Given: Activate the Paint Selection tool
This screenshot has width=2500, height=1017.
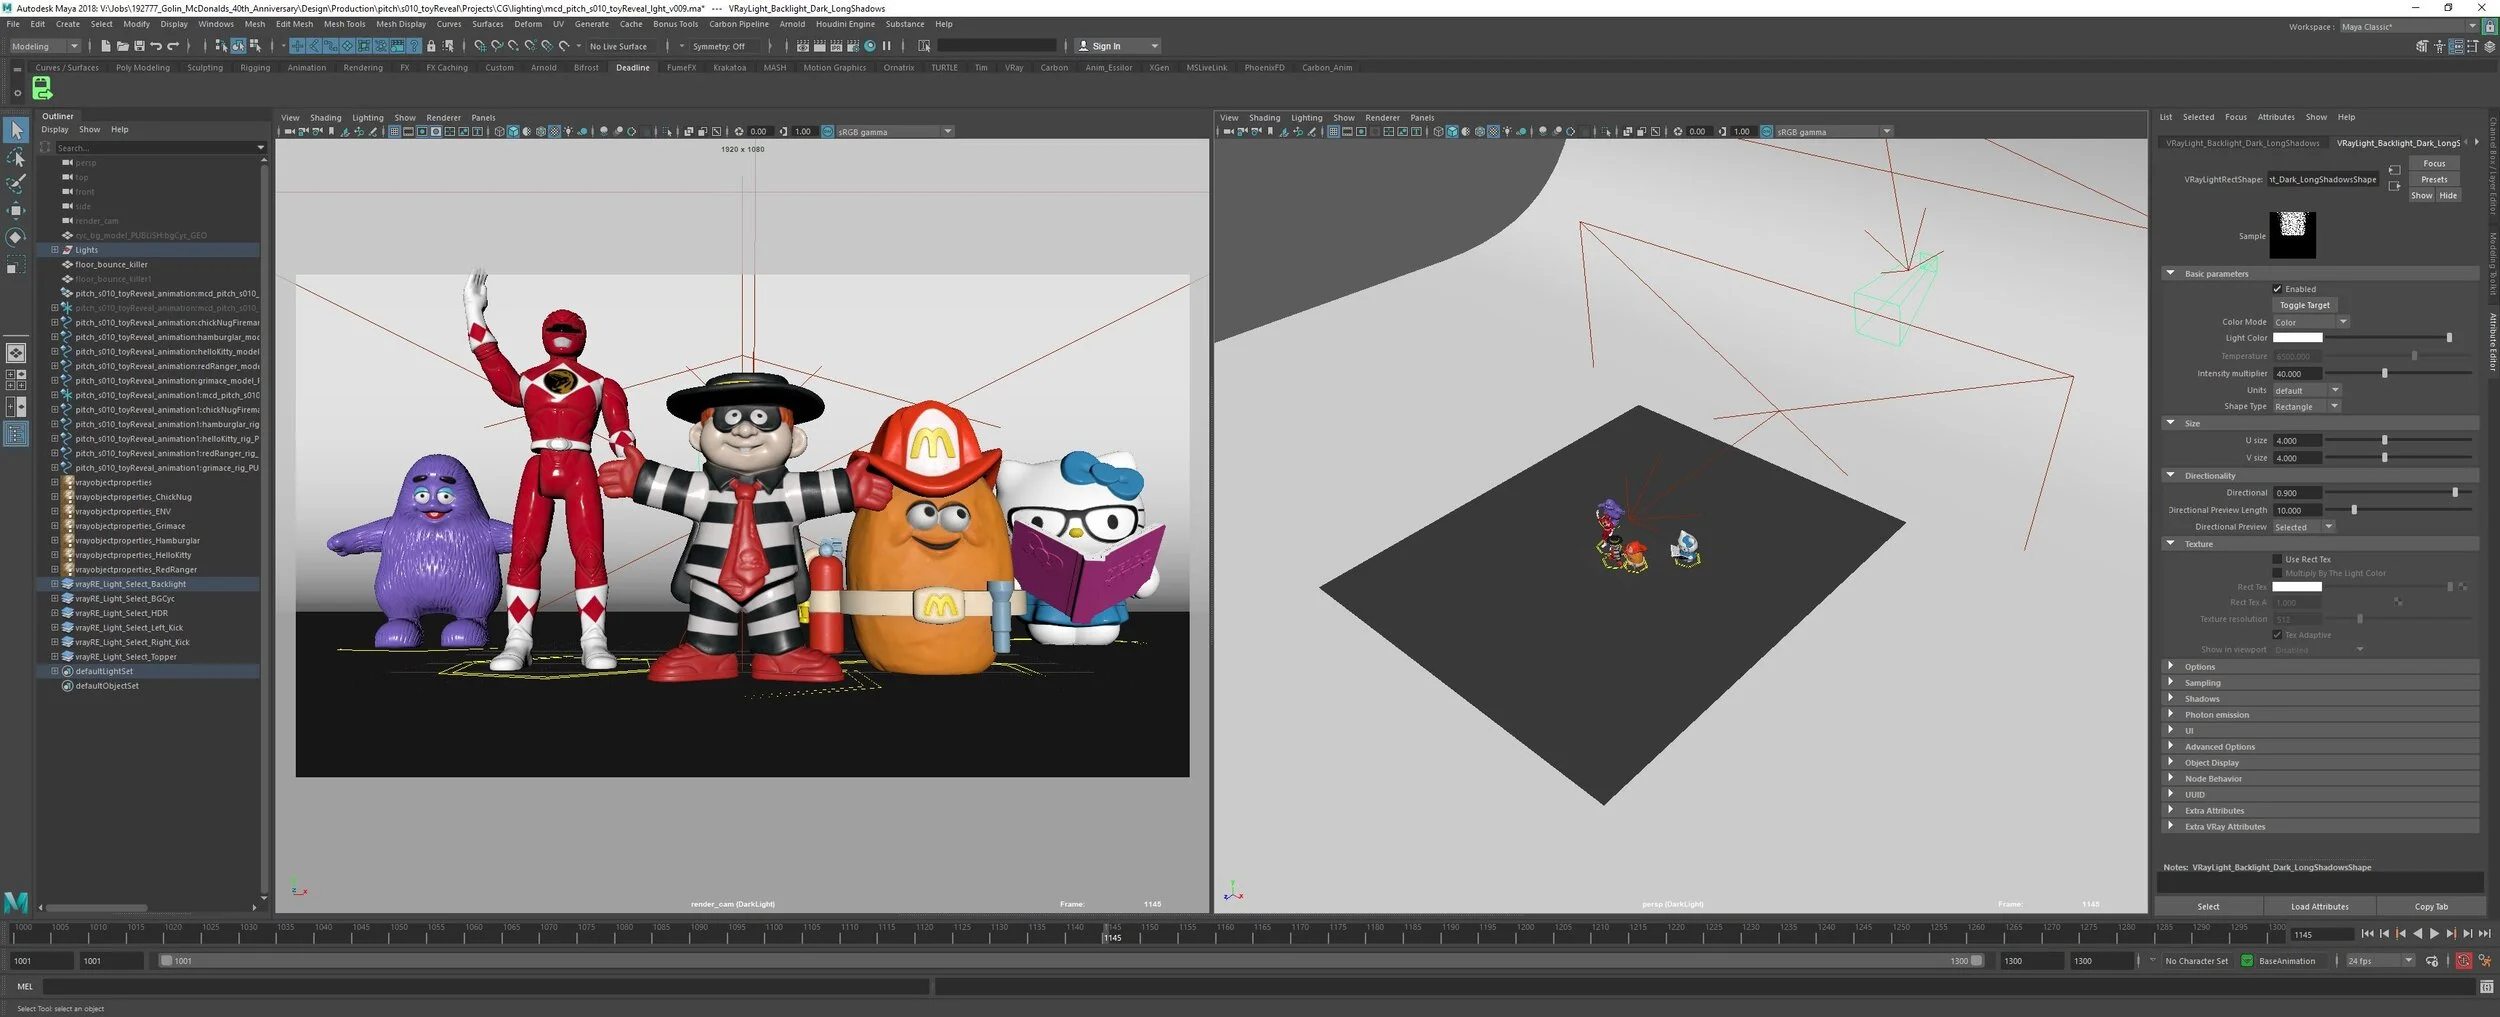Looking at the screenshot, I should click(16, 184).
